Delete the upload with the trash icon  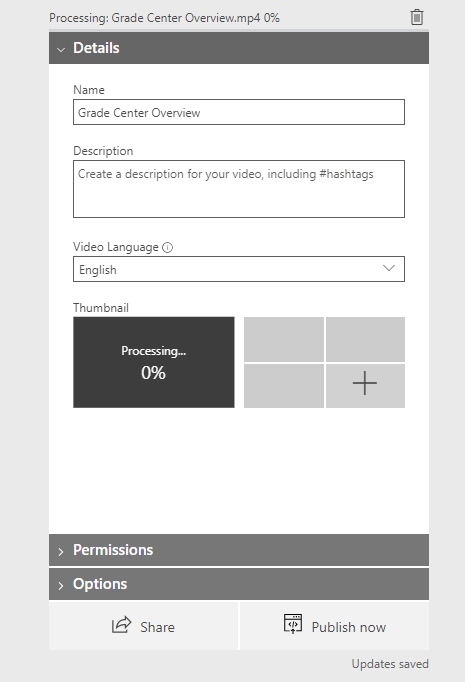click(416, 17)
